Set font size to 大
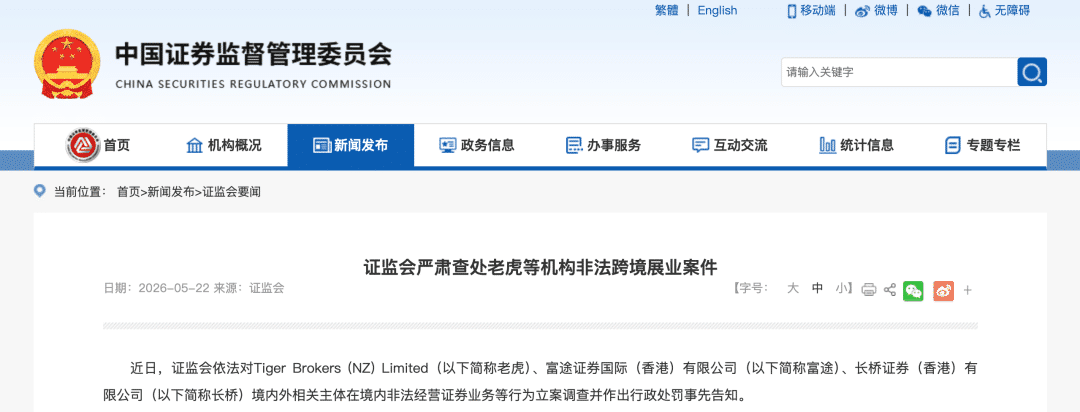 pos(793,289)
